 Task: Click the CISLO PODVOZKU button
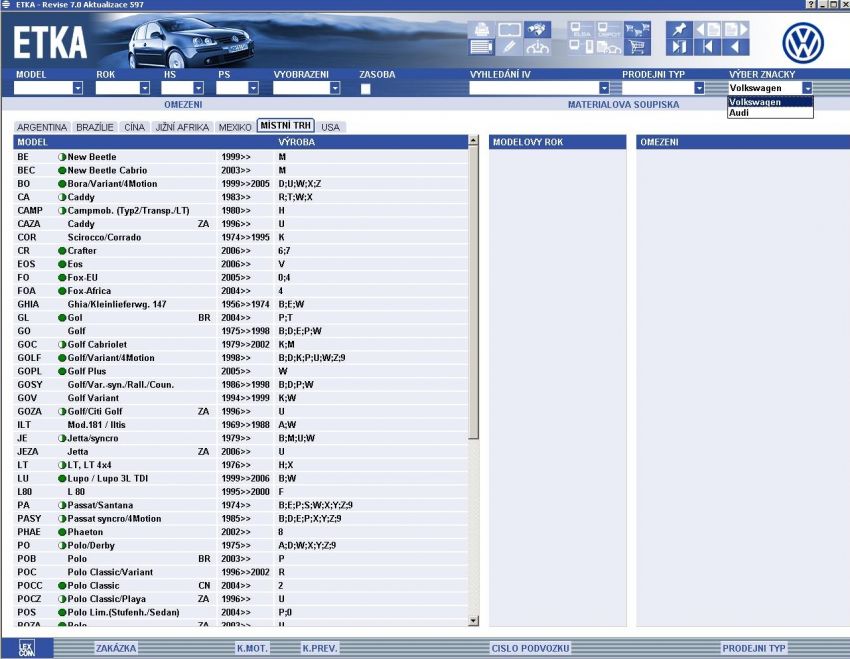530,648
